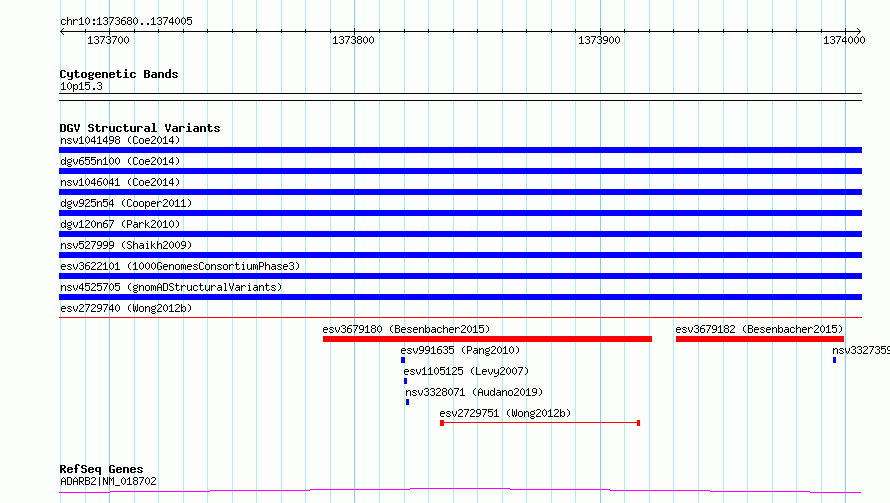Click the nsv1046041 (Coe2014) label

coord(120,182)
